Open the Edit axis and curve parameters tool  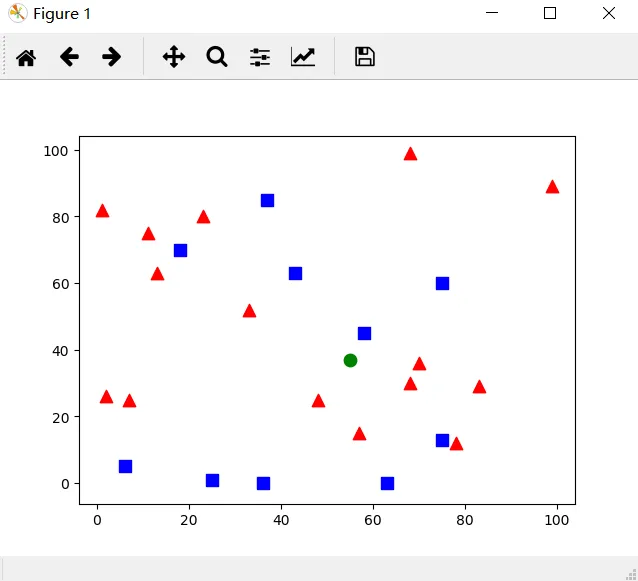coord(303,57)
